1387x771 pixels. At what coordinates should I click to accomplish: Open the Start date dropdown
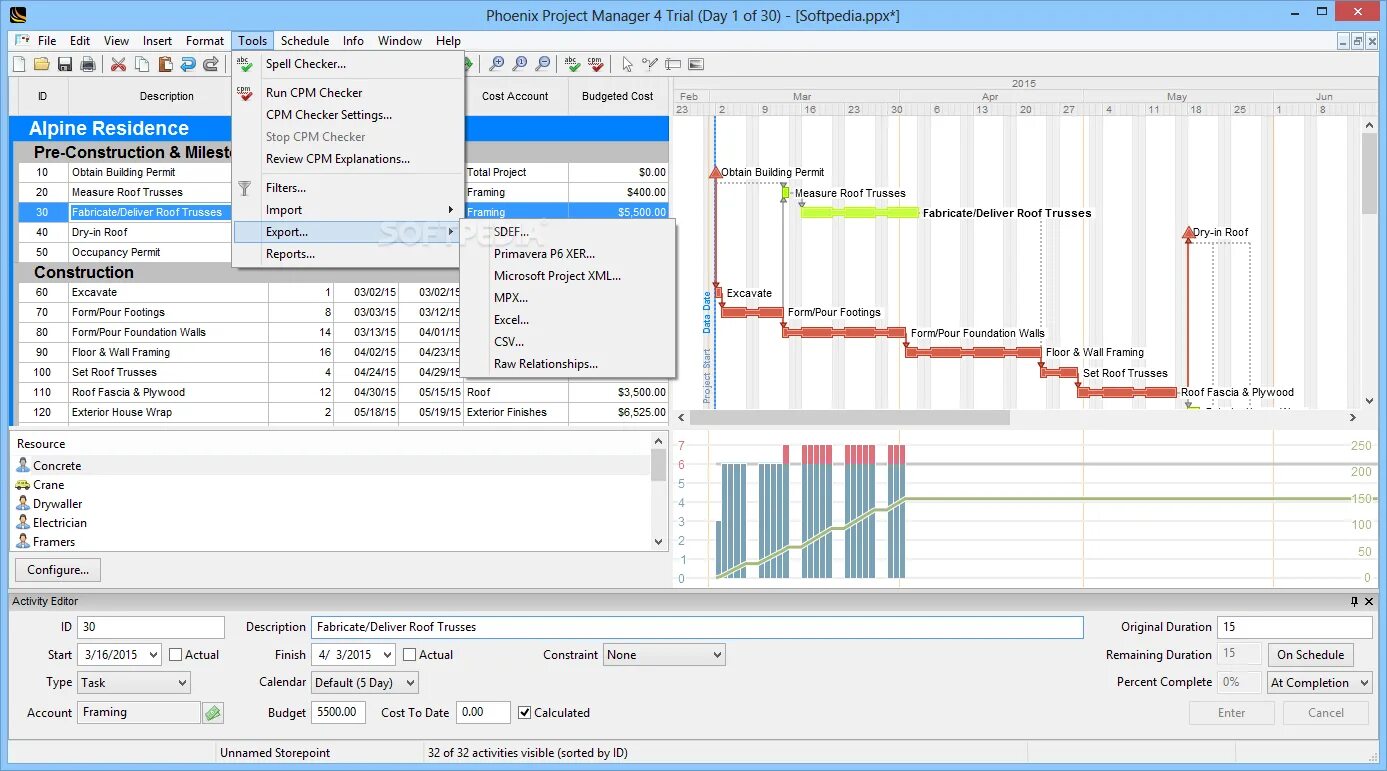pyautogui.click(x=152, y=655)
